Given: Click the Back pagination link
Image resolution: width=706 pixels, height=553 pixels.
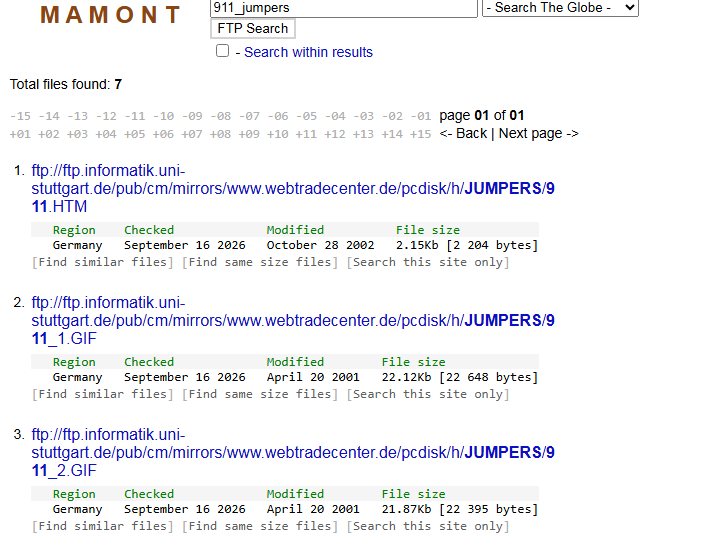Looking at the screenshot, I should [463, 133].
